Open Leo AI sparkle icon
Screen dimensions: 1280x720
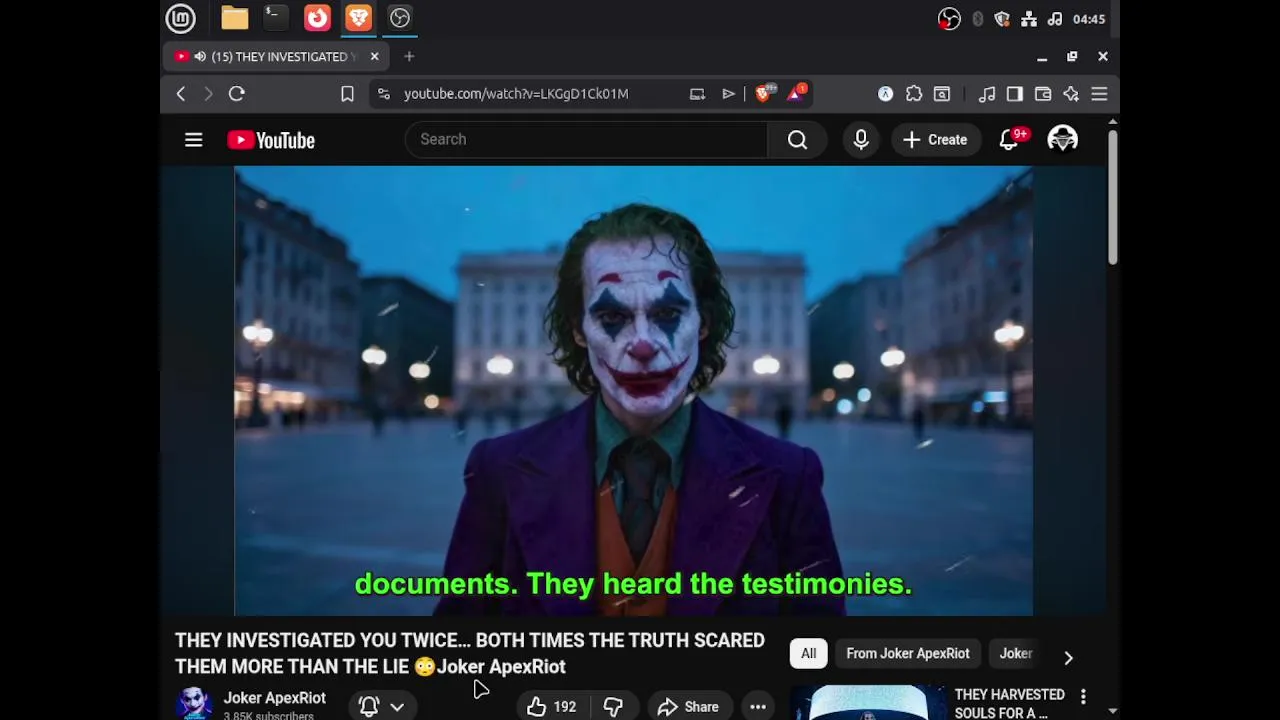[x=1071, y=94]
